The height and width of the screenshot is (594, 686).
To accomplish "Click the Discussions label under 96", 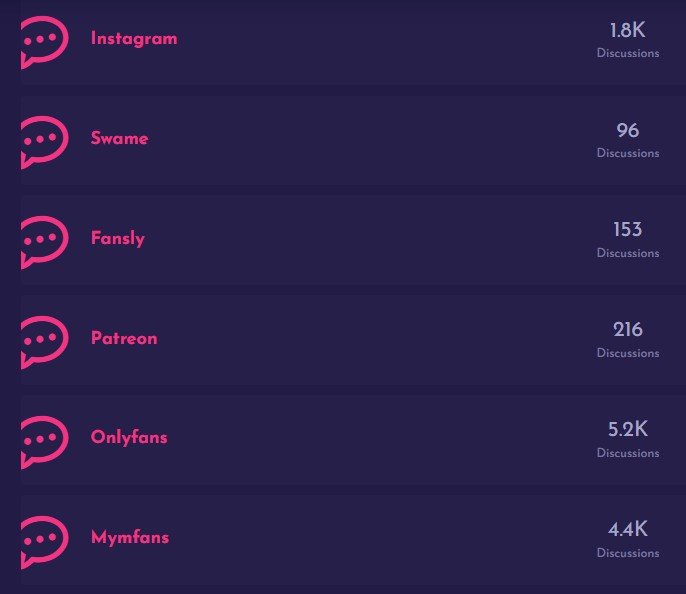I will tap(628, 153).
